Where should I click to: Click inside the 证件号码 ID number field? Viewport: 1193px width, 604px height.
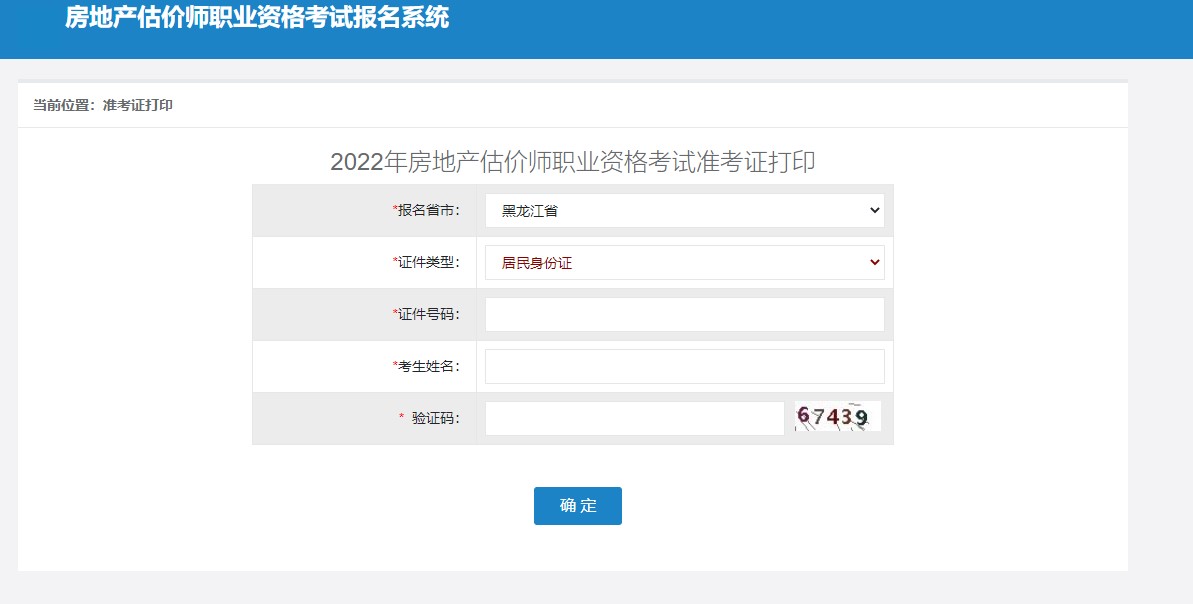coord(684,314)
